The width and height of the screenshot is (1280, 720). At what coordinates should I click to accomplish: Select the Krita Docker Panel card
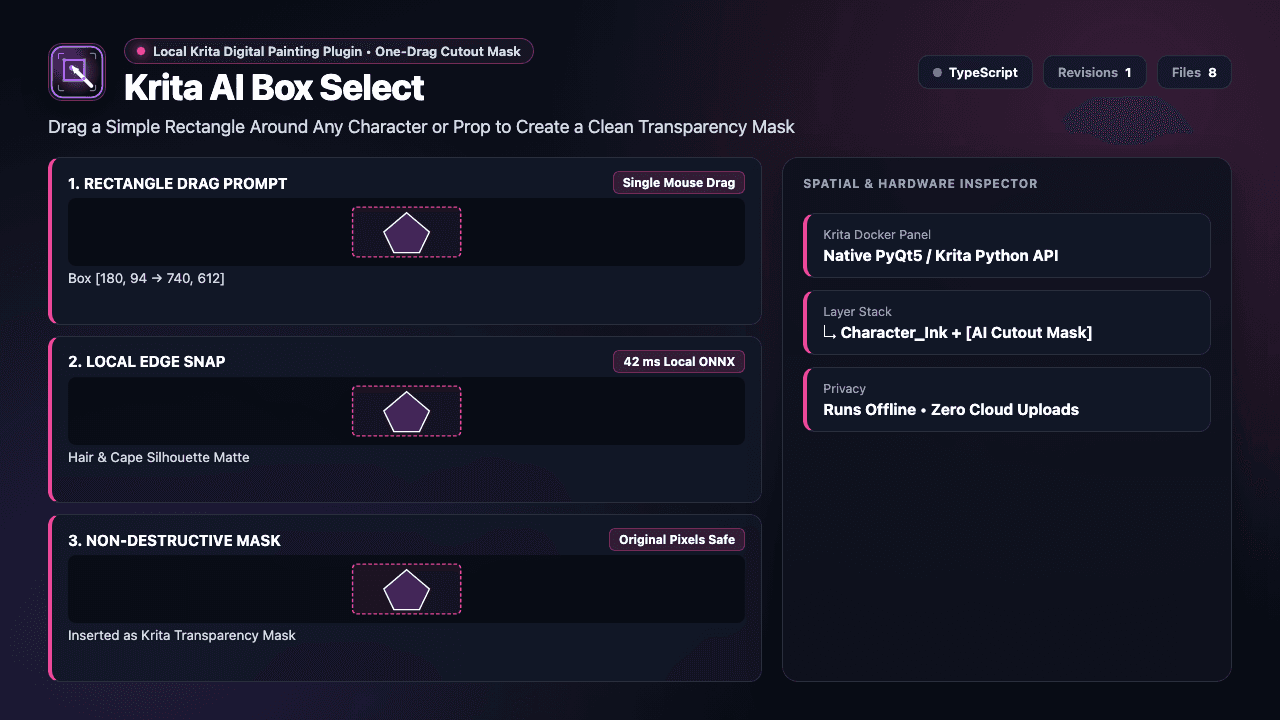[x=1007, y=245]
